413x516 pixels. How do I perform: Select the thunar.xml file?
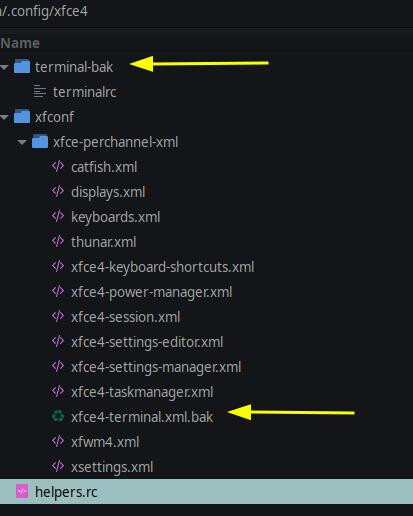(x=103, y=242)
